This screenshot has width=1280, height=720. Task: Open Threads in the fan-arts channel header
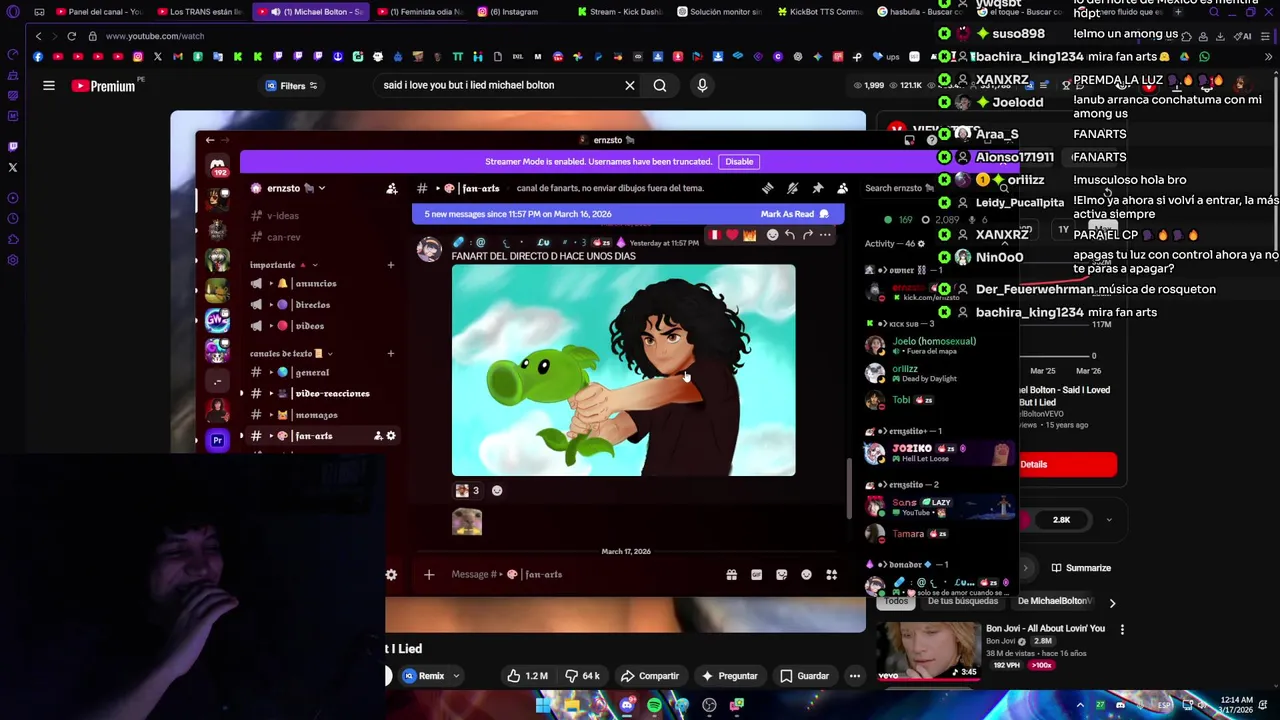click(767, 188)
